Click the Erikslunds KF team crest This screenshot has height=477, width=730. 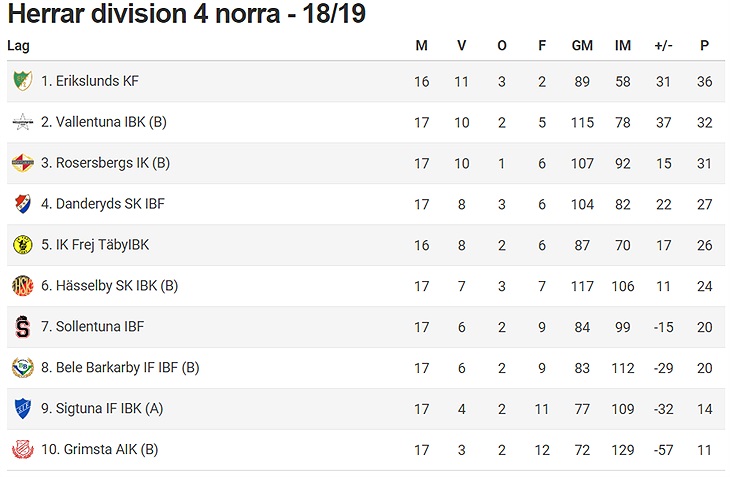click(x=22, y=81)
